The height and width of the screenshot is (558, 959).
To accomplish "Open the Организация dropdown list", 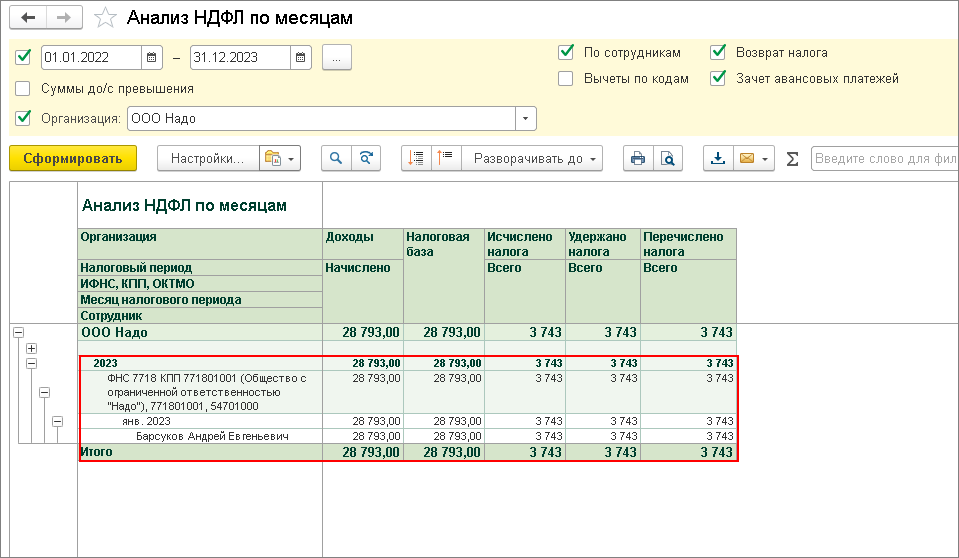I will (526, 118).
